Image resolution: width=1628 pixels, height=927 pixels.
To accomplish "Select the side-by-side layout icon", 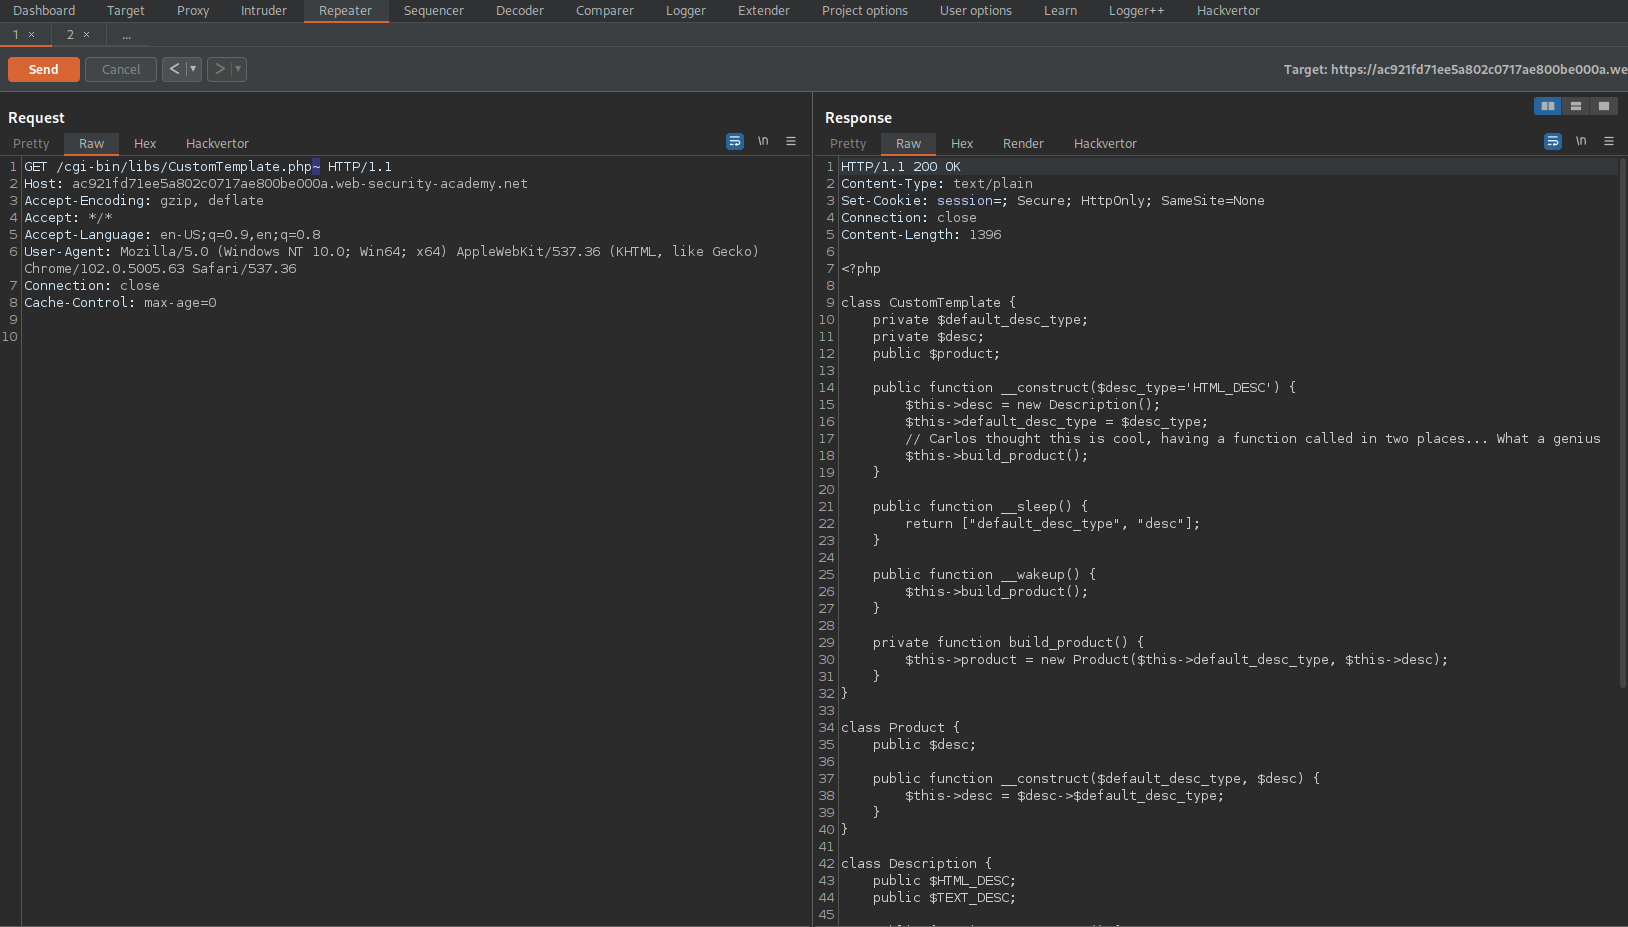I will coord(1548,106).
